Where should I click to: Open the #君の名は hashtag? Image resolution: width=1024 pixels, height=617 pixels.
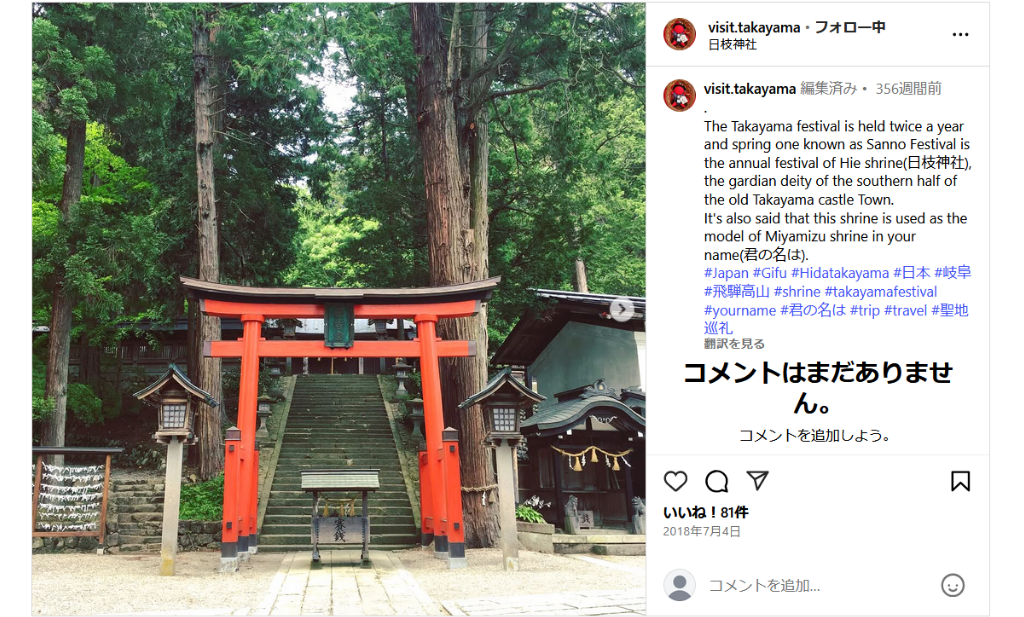coord(813,310)
